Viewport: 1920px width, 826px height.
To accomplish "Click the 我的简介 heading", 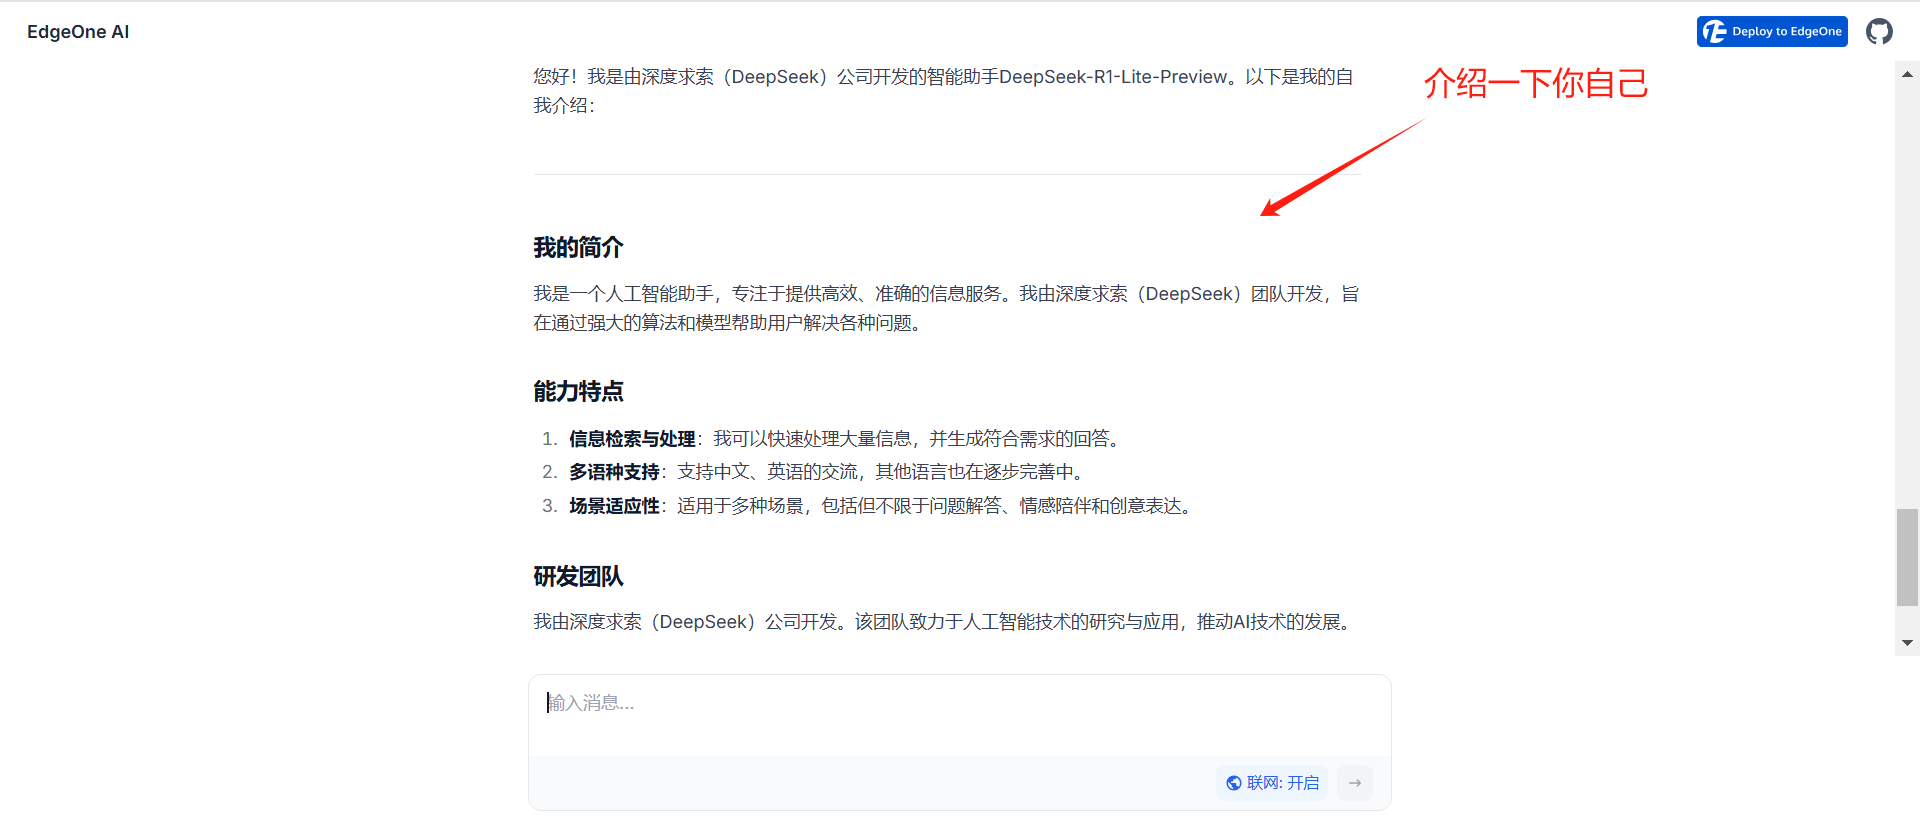I will click(578, 247).
